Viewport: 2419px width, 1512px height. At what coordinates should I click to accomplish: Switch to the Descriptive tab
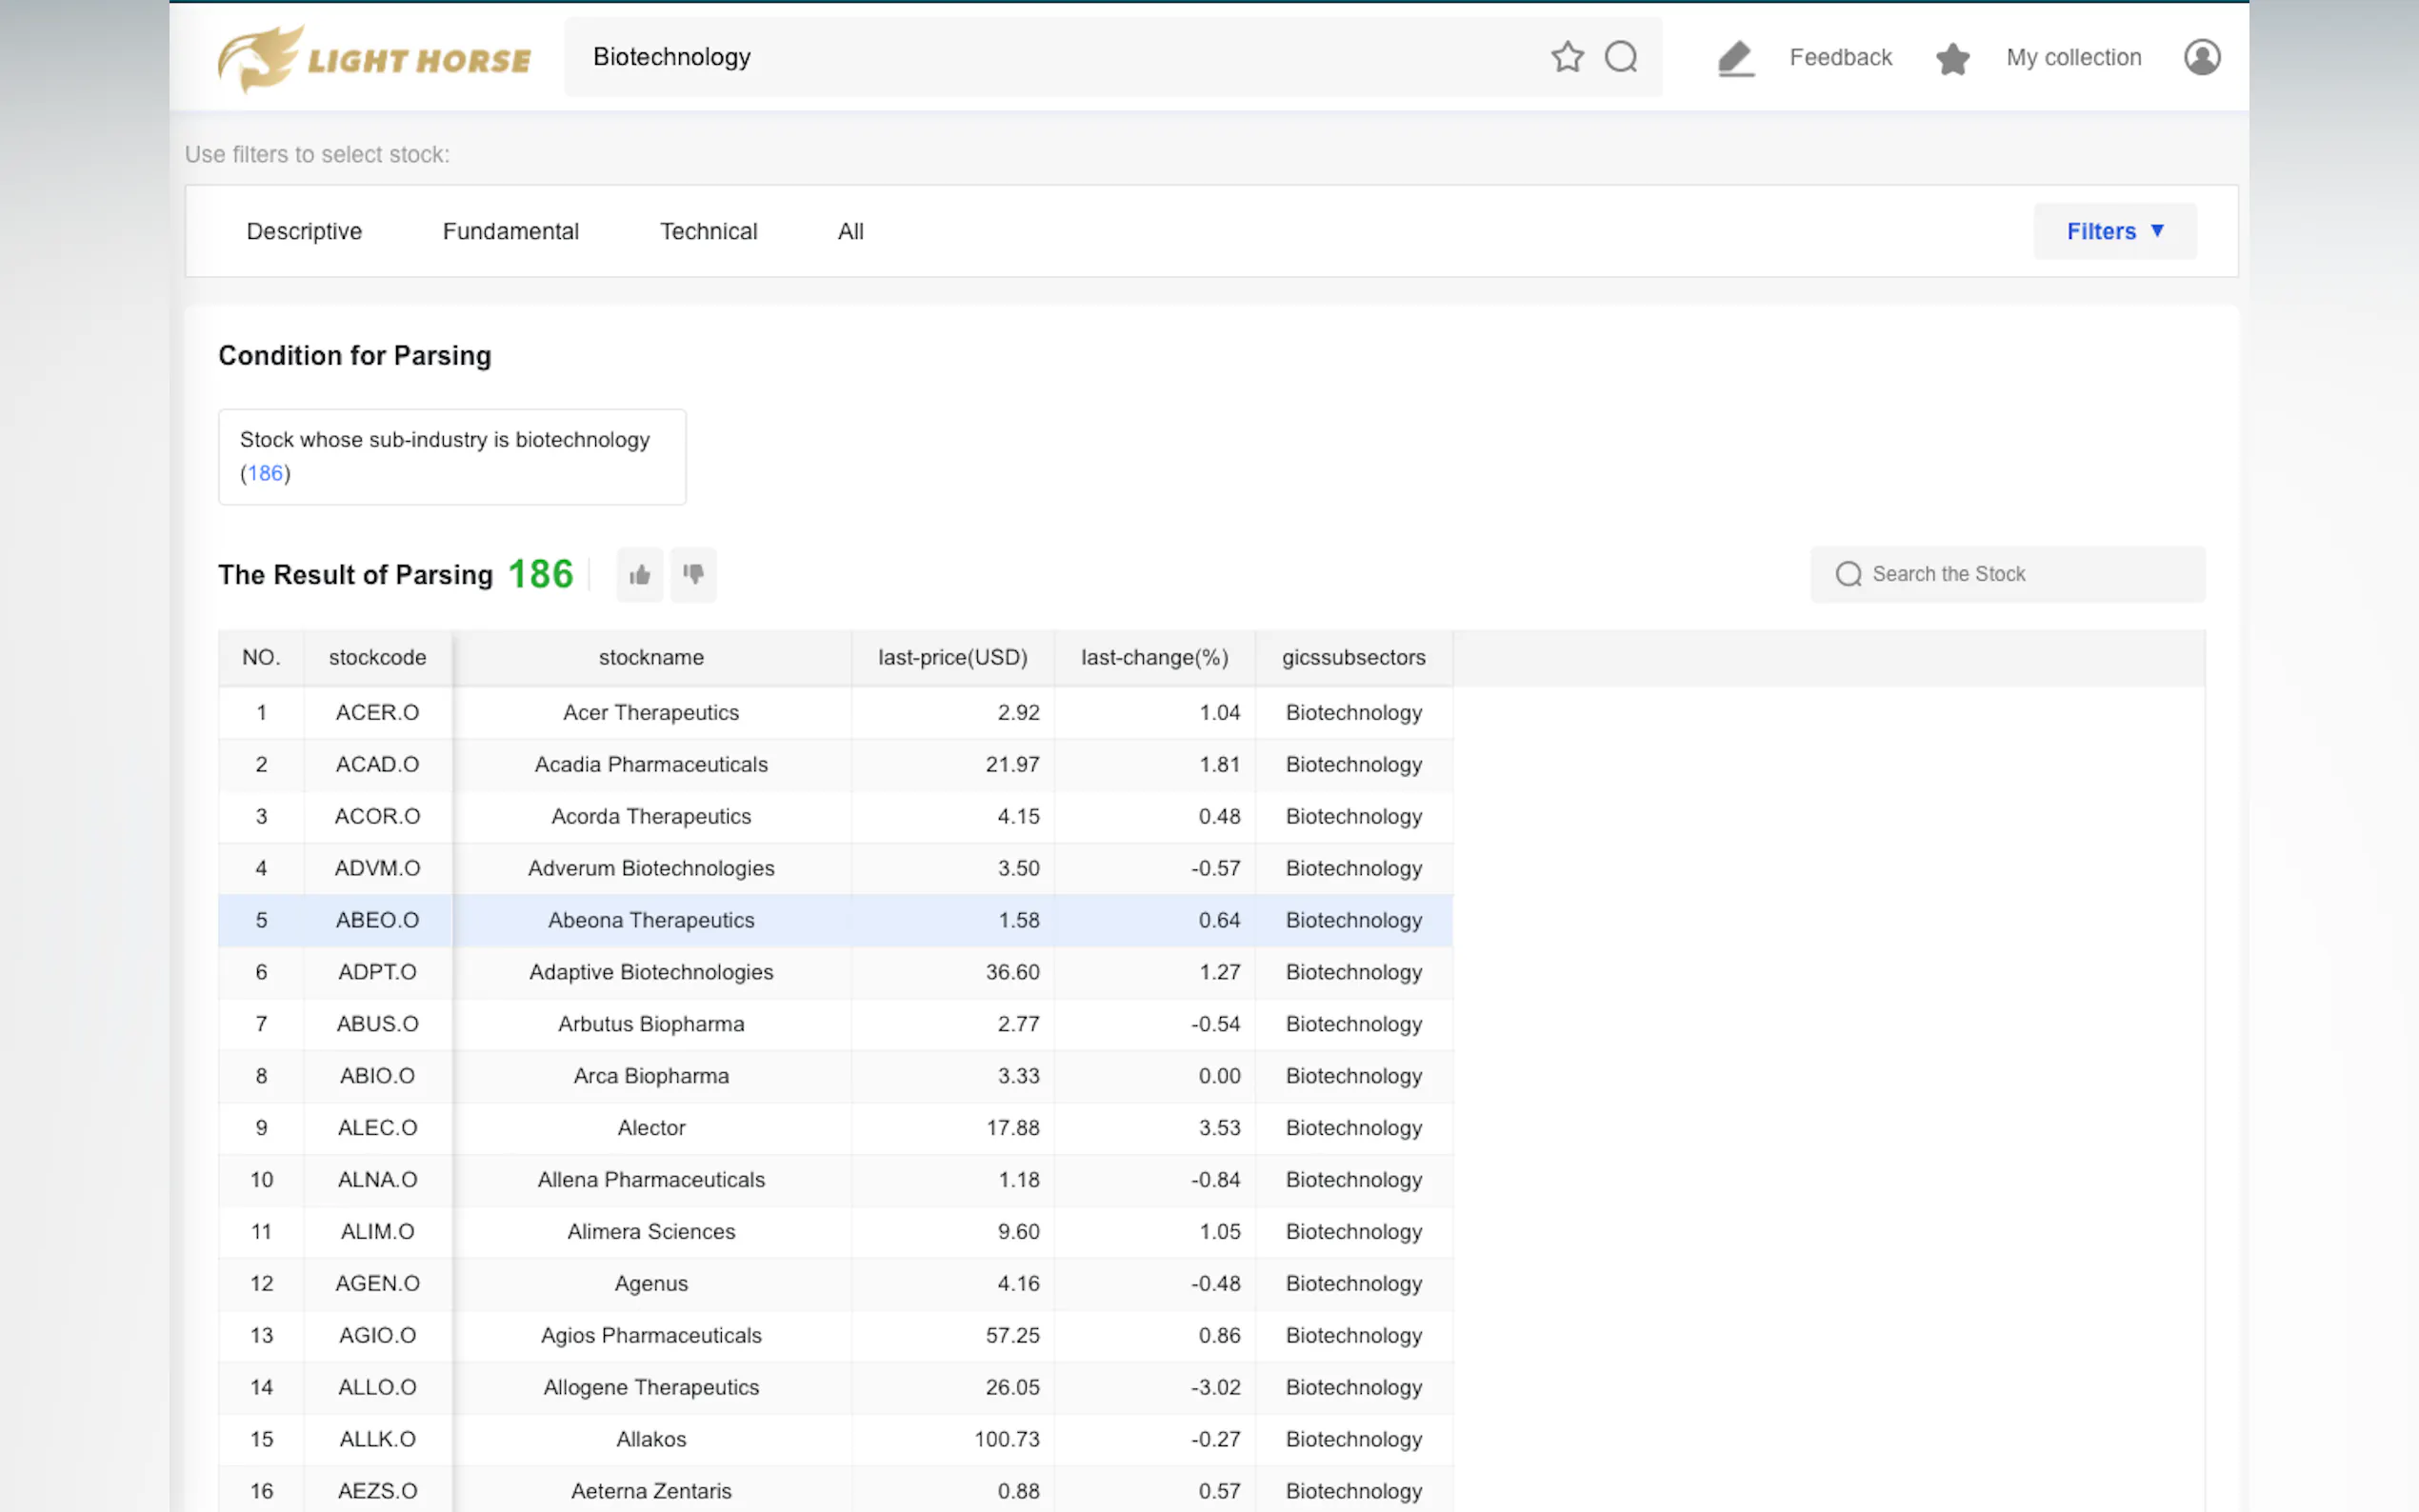point(304,231)
